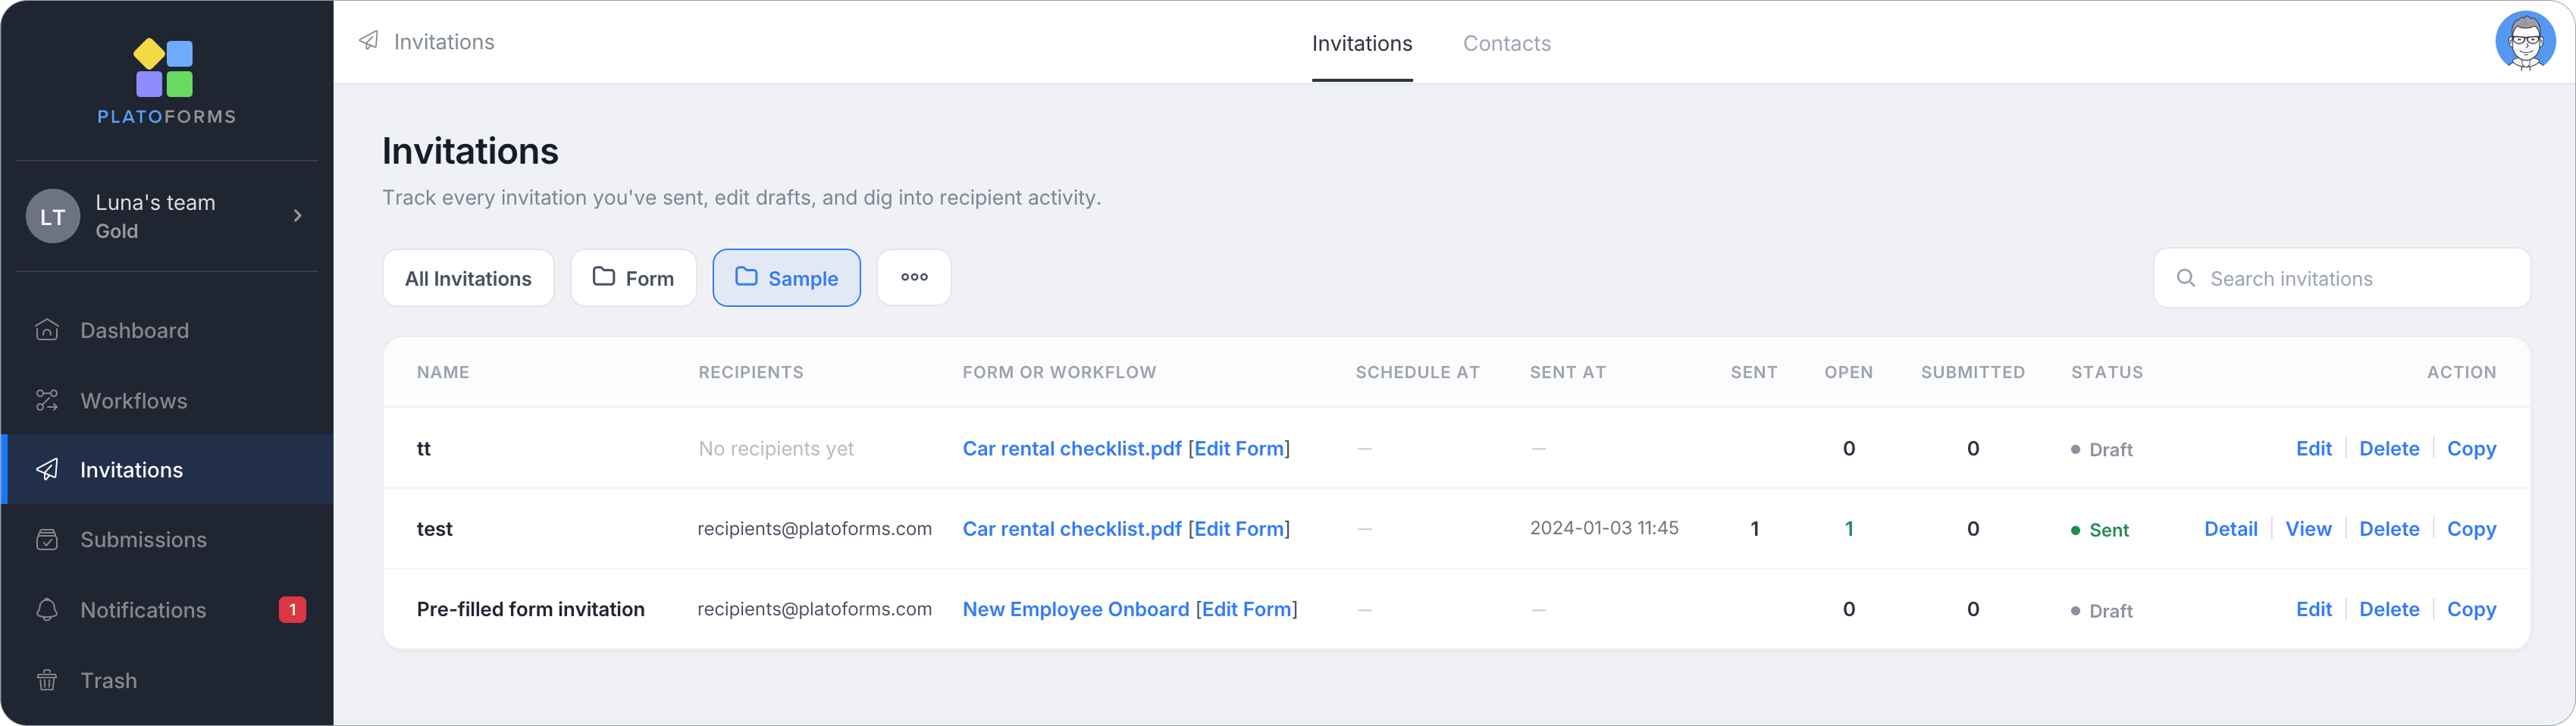Click the Invitations paper plane sidebar icon
Screen dimensions: 2576x726
(47, 469)
